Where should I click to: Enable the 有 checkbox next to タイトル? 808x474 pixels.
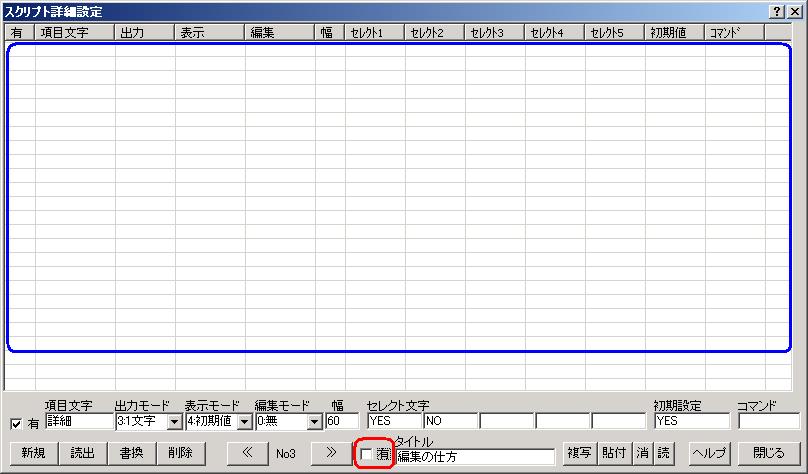pos(366,455)
